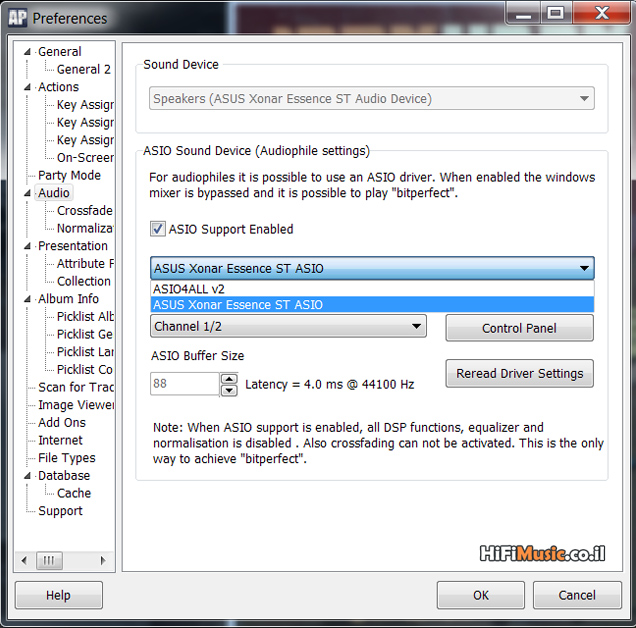Toggle ASIO Support Enabled checkbox

click(157, 229)
